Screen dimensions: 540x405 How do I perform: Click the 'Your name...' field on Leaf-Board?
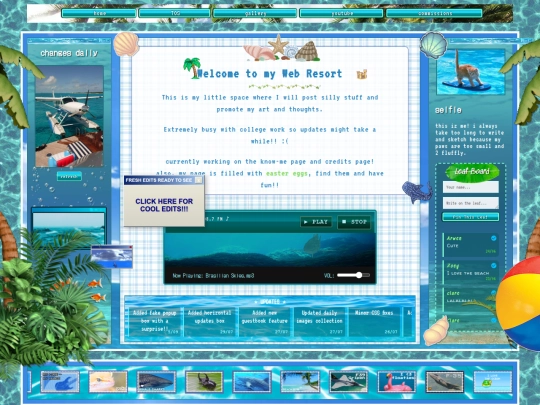pyautogui.click(x=470, y=187)
